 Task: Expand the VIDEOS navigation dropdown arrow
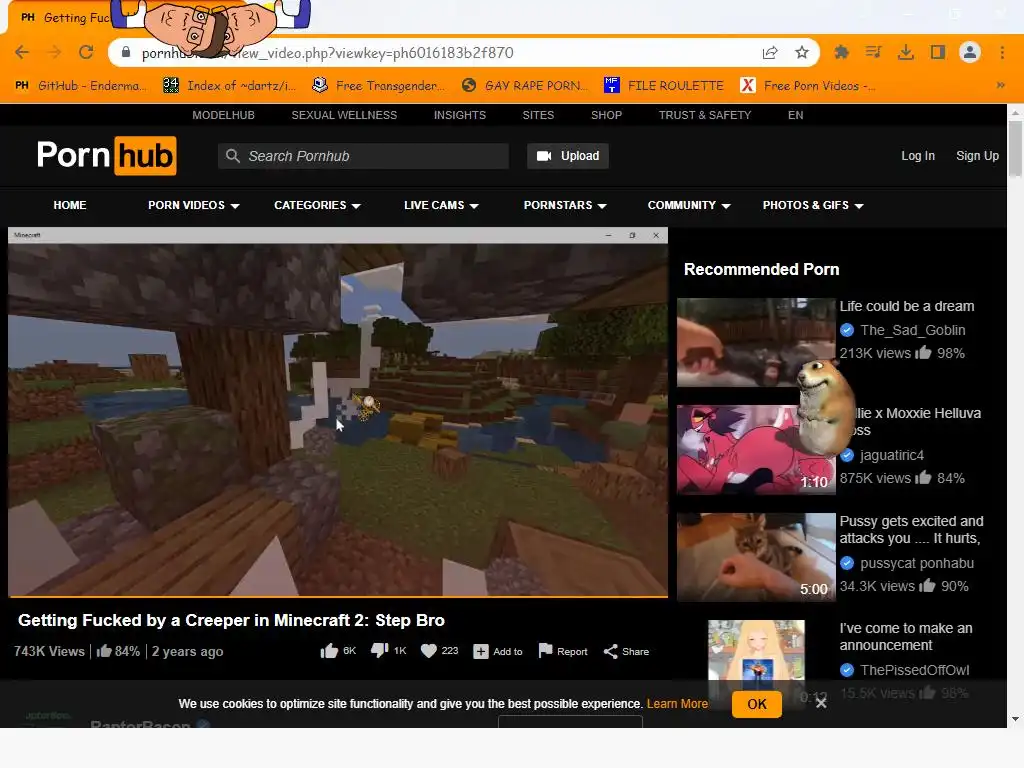click(x=235, y=206)
